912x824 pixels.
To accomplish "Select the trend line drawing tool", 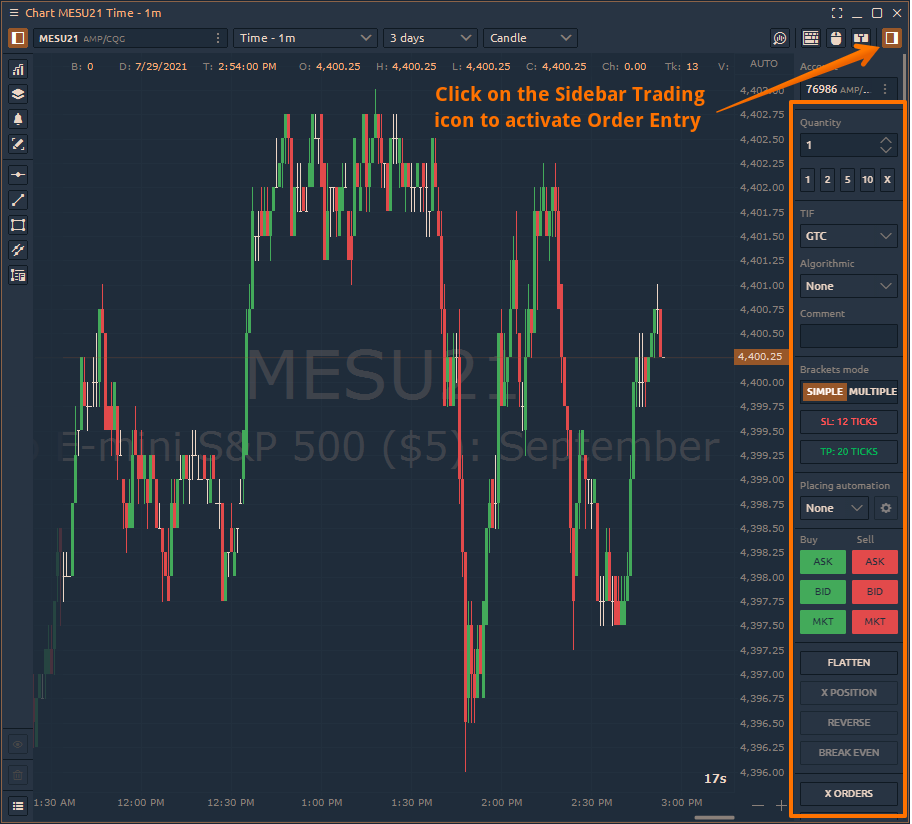I will coord(18,200).
